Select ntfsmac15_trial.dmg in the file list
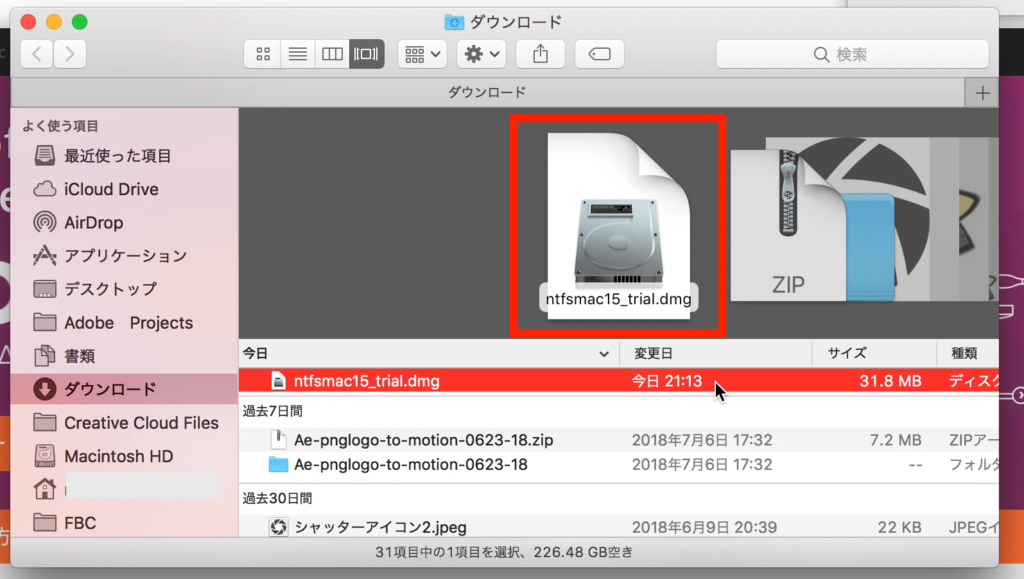 click(618, 381)
